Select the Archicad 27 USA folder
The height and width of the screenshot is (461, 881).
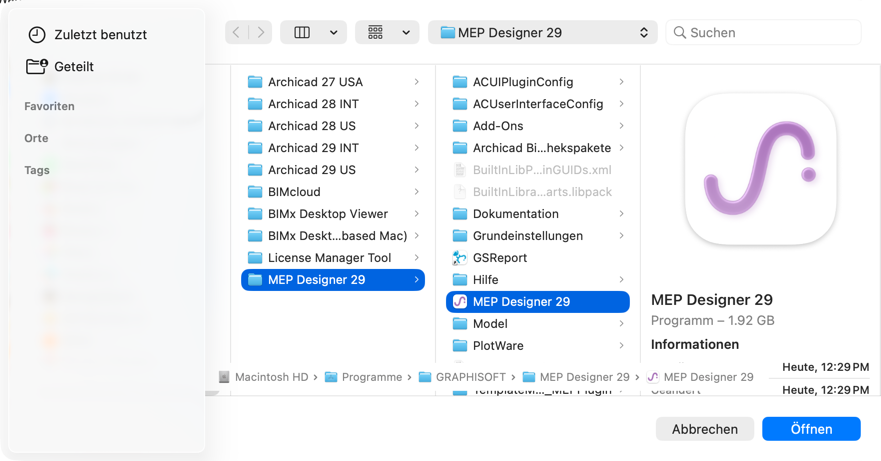(x=333, y=82)
